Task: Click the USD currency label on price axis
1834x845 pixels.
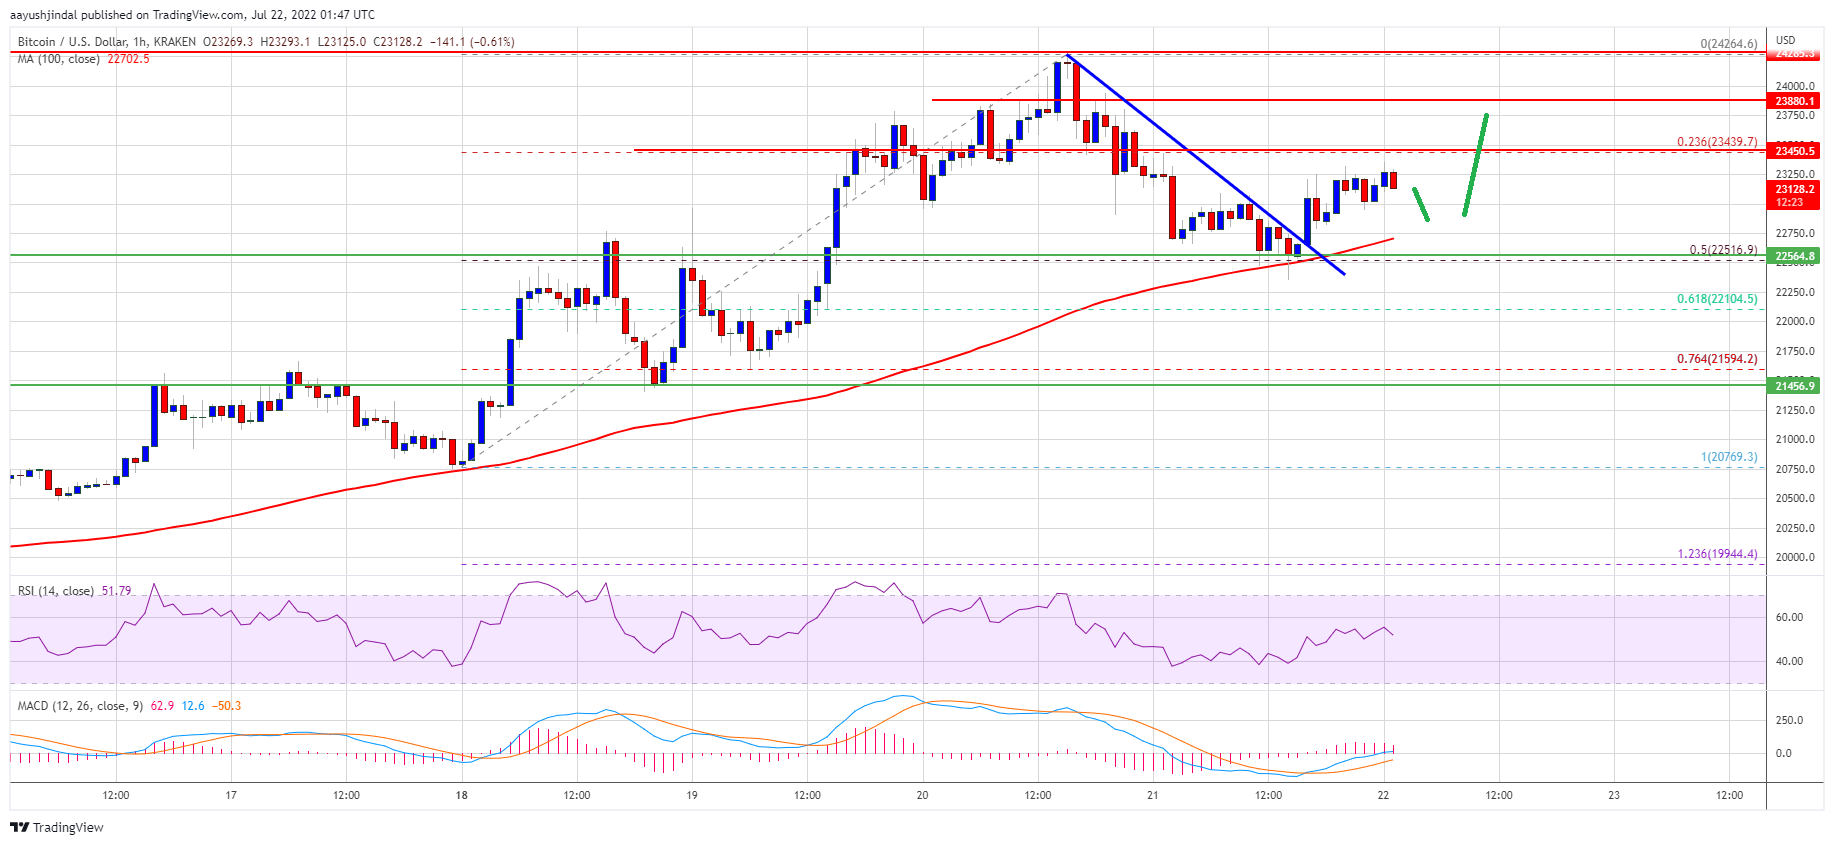Action: click(x=1786, y=41)
